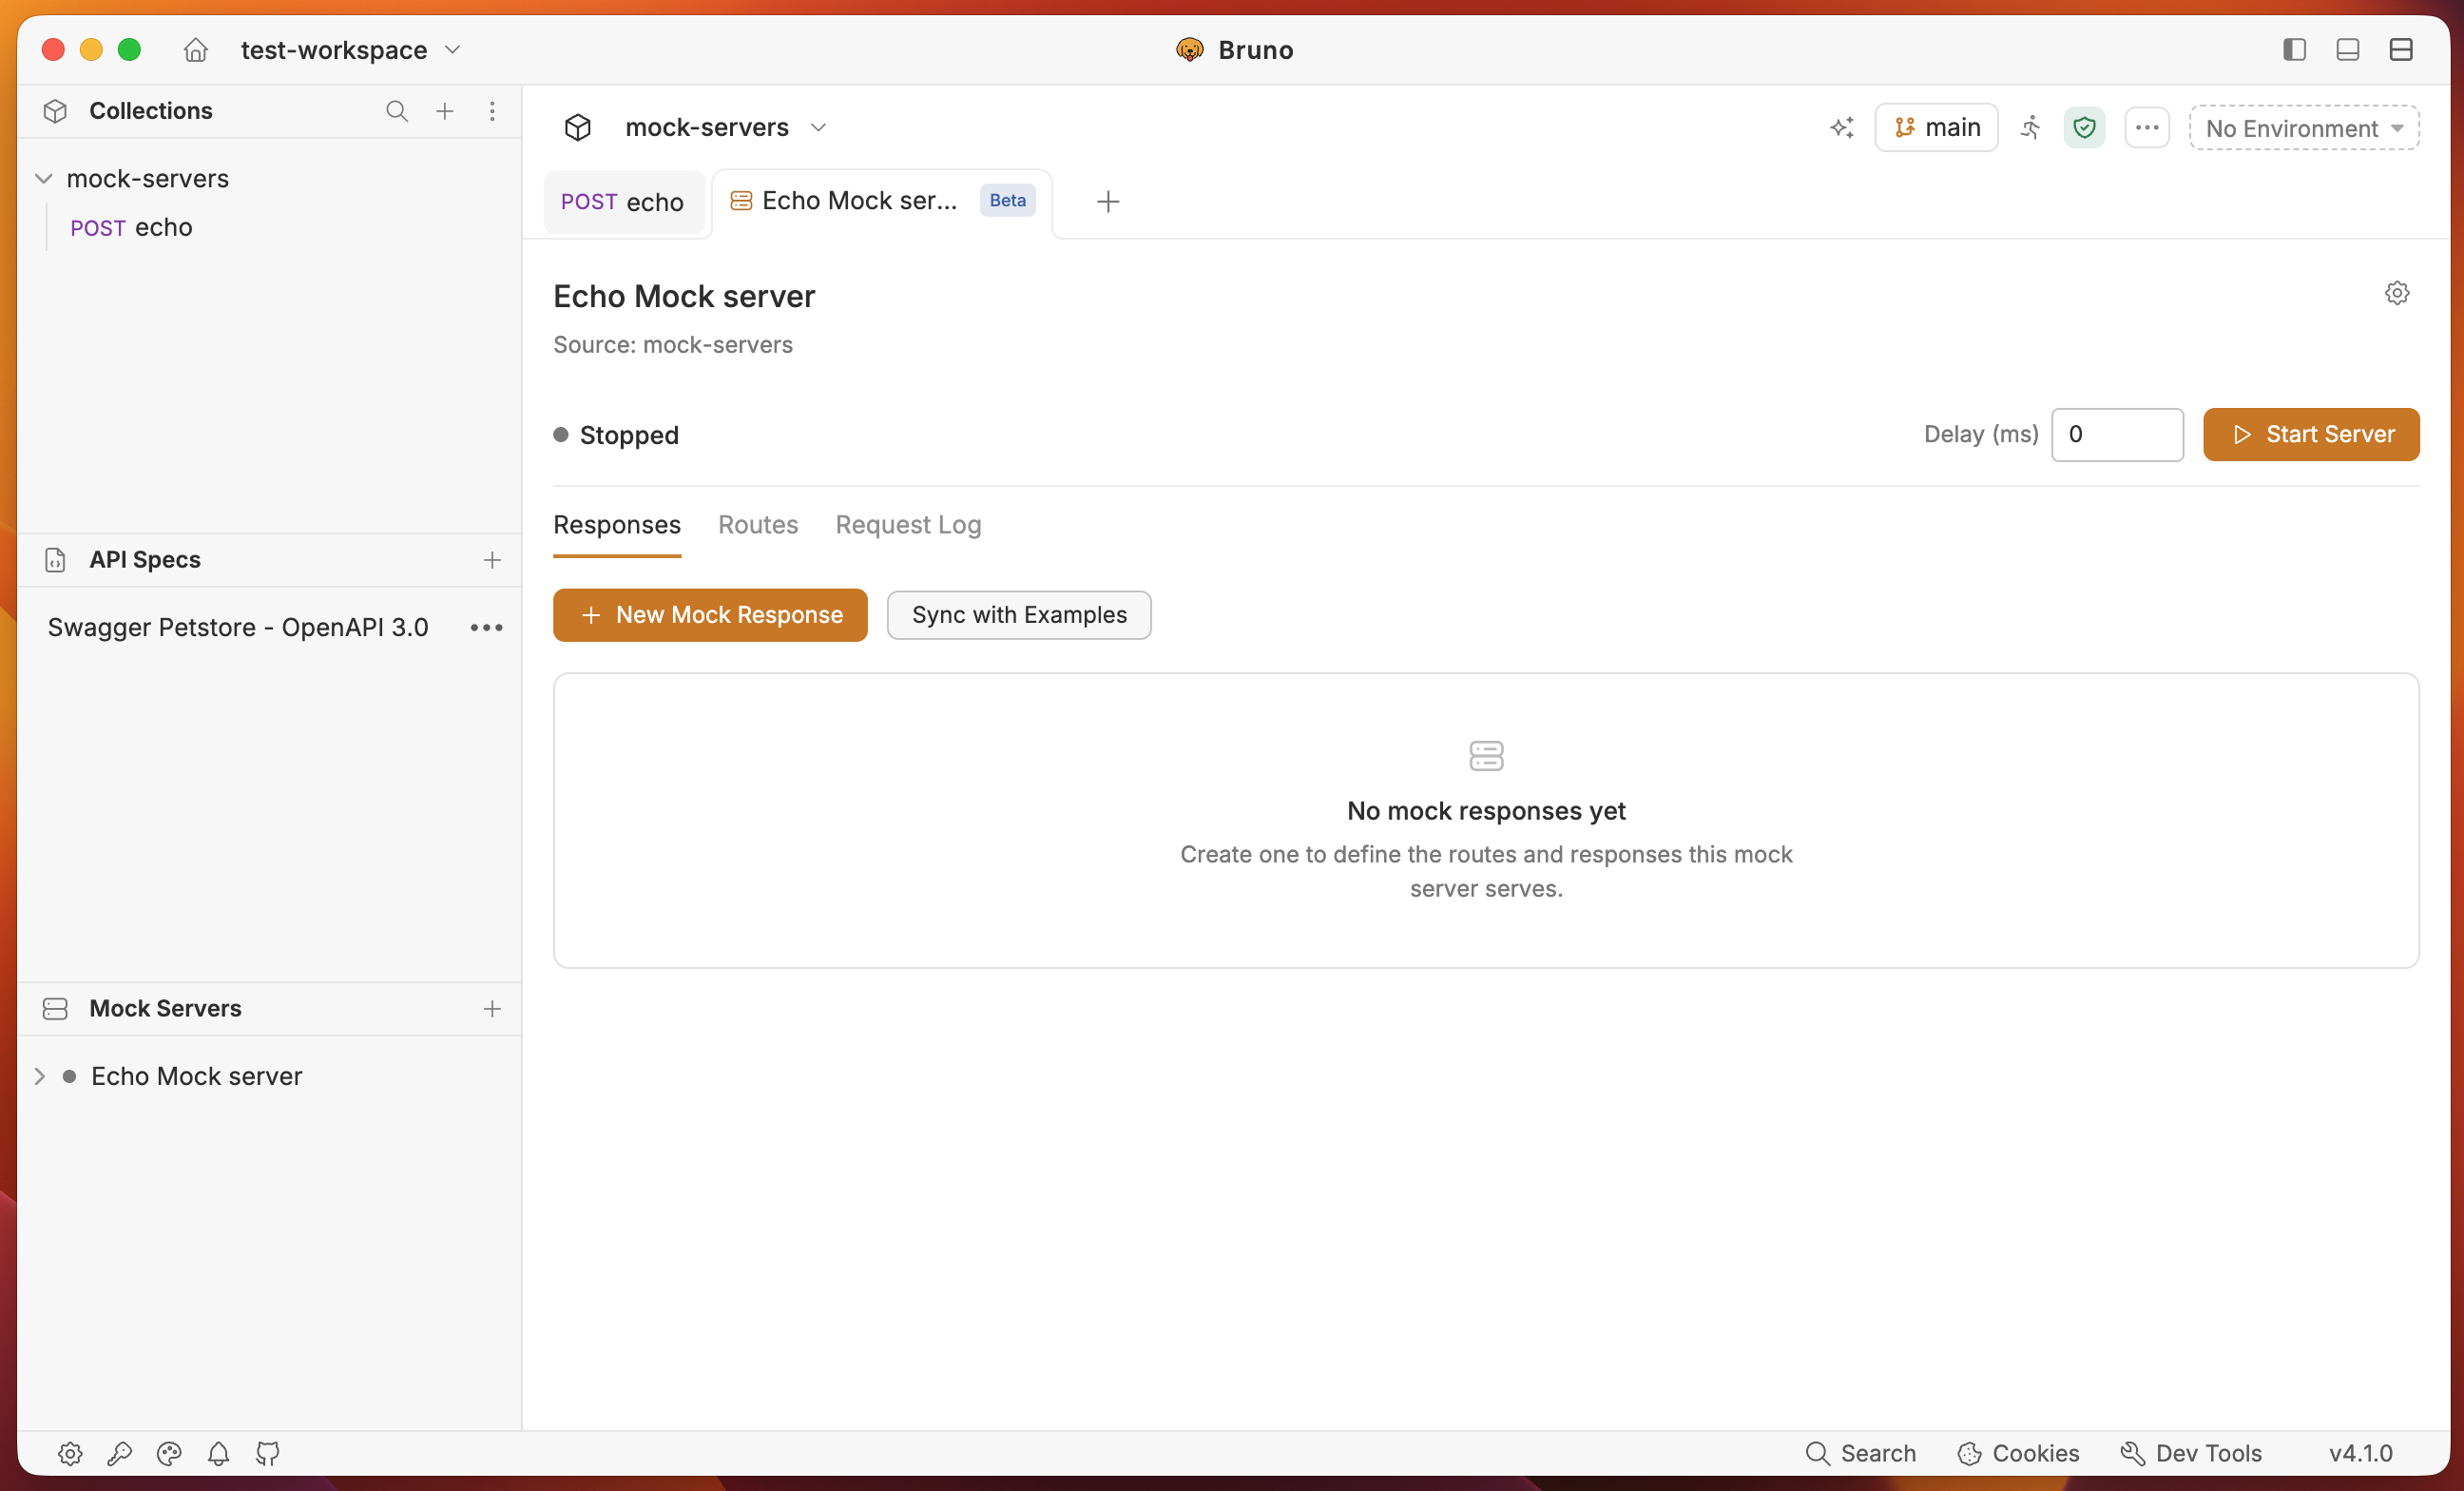
Task: Open Search in the status bar
Action: click(1860, 1453)
